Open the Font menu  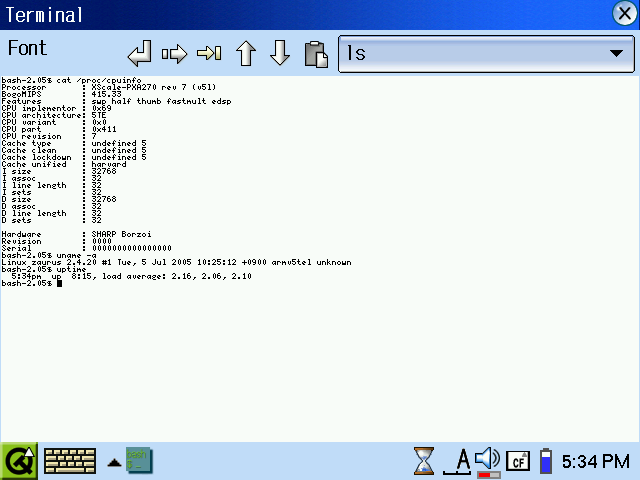tap(27, 48)
